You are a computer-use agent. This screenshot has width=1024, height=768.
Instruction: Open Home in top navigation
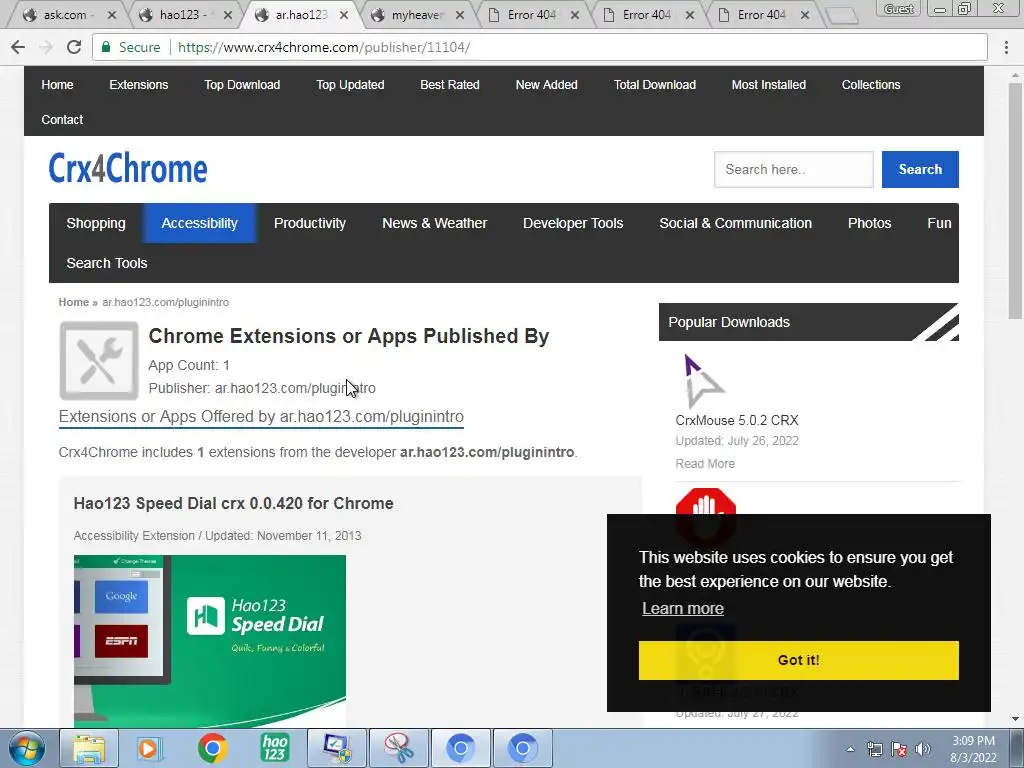tap(57, 85)
